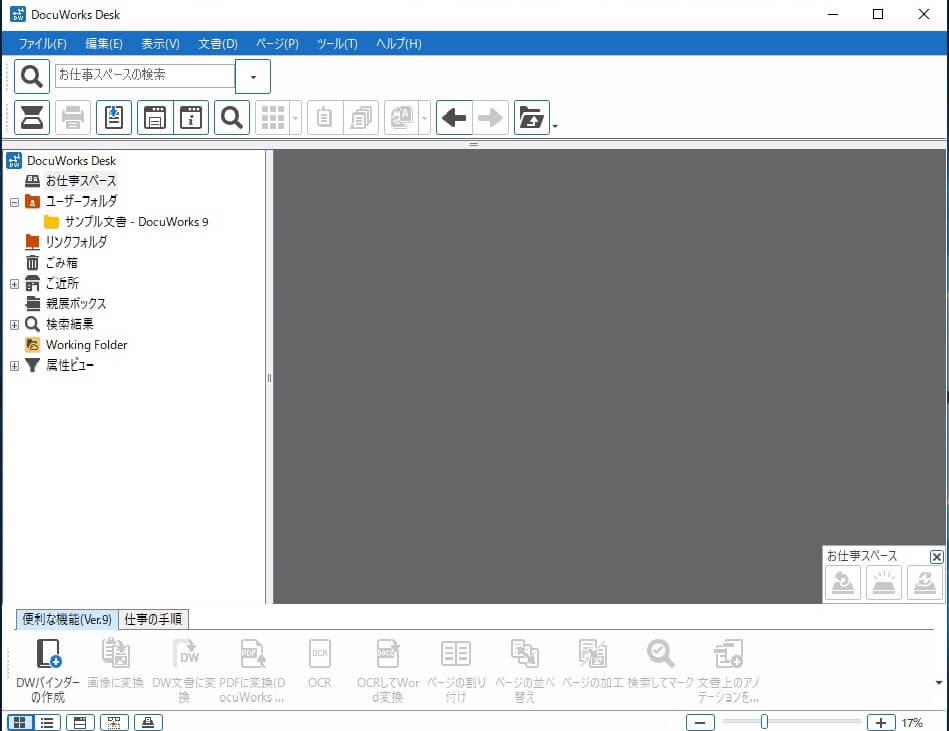Screen dimensions: 949x731
Task: Click the magnifier find icon in toolbar
Action: pos(231,118)
